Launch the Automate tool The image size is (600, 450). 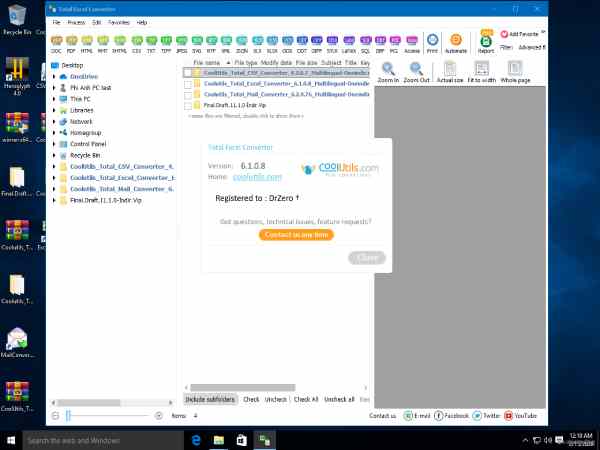click(x=456, y=44)
